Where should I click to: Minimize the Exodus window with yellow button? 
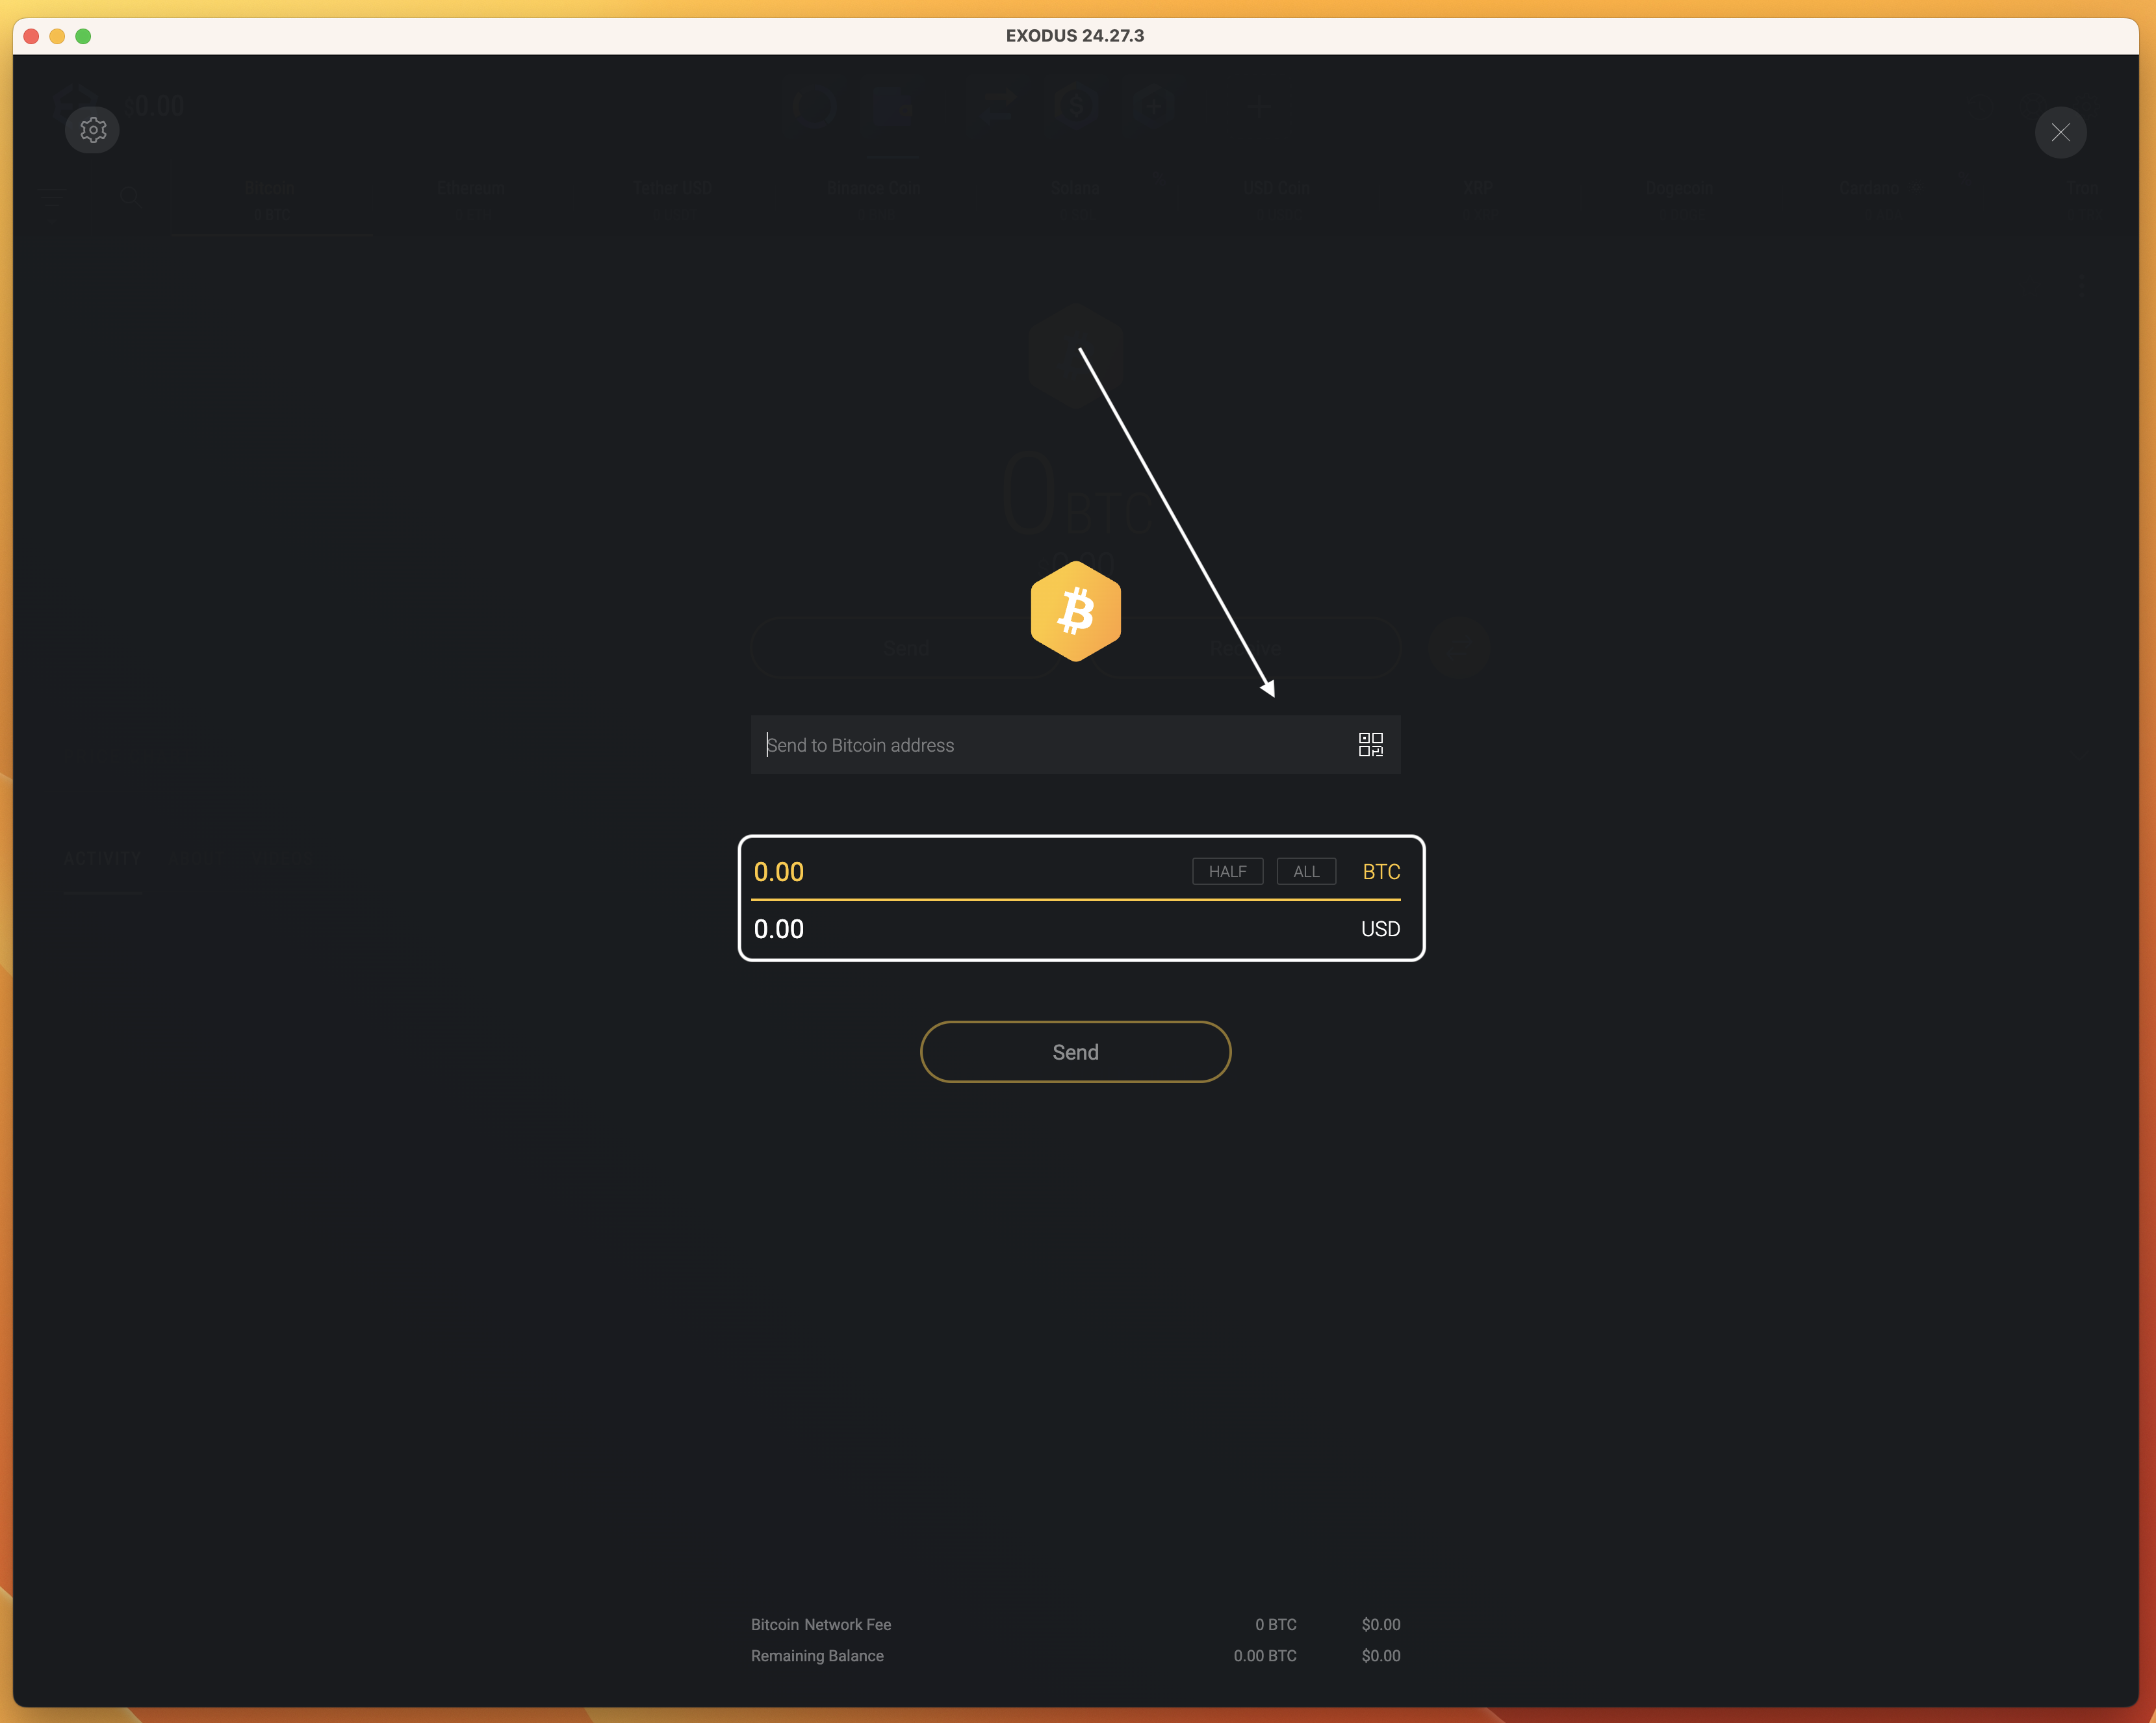point(57,36)
